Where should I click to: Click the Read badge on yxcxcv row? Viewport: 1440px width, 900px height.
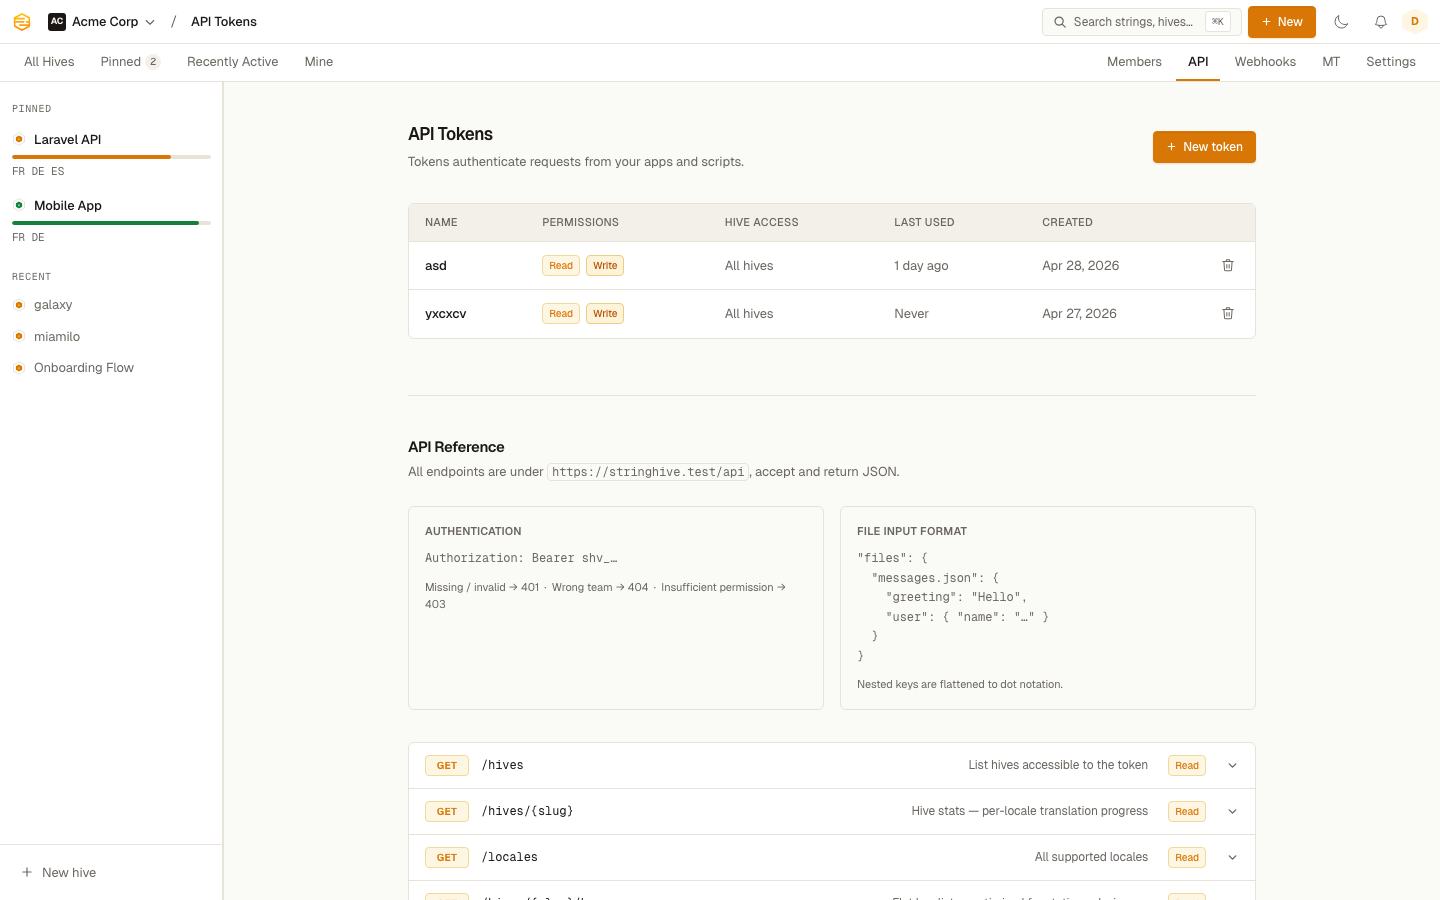click(x=561, y=314)
